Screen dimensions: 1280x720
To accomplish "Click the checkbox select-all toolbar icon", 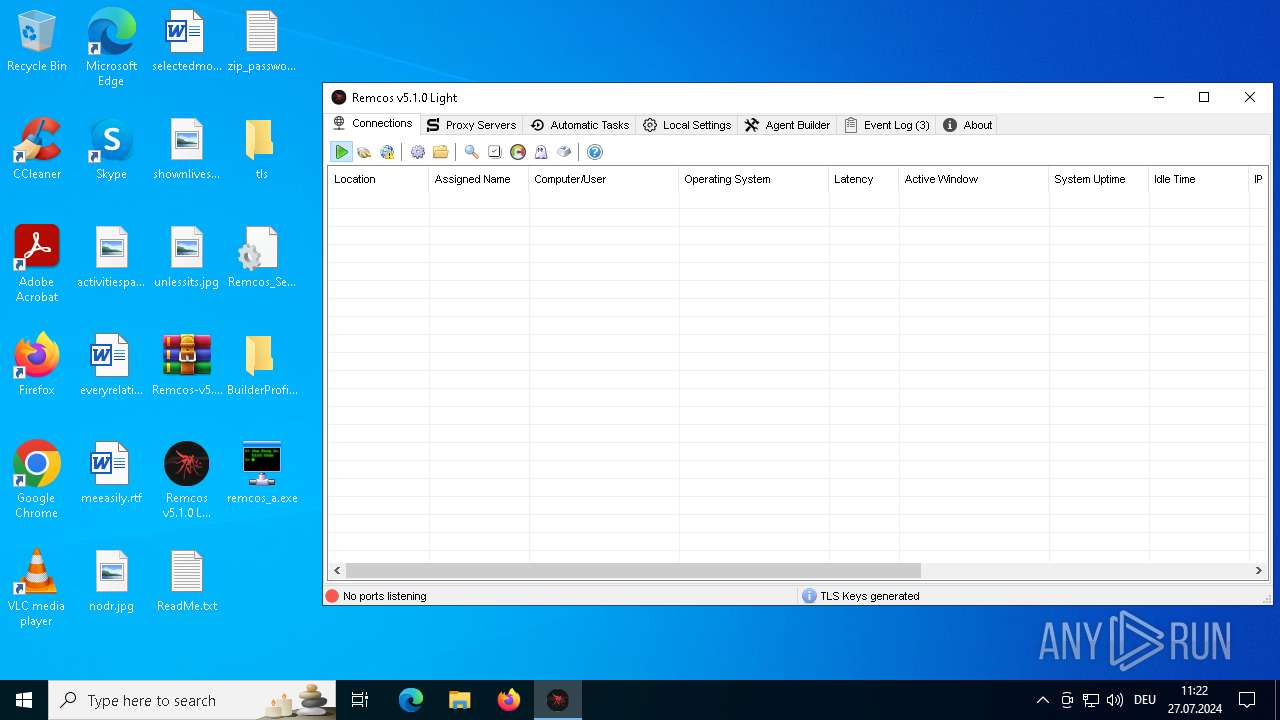I will click(x=494, y=152).
